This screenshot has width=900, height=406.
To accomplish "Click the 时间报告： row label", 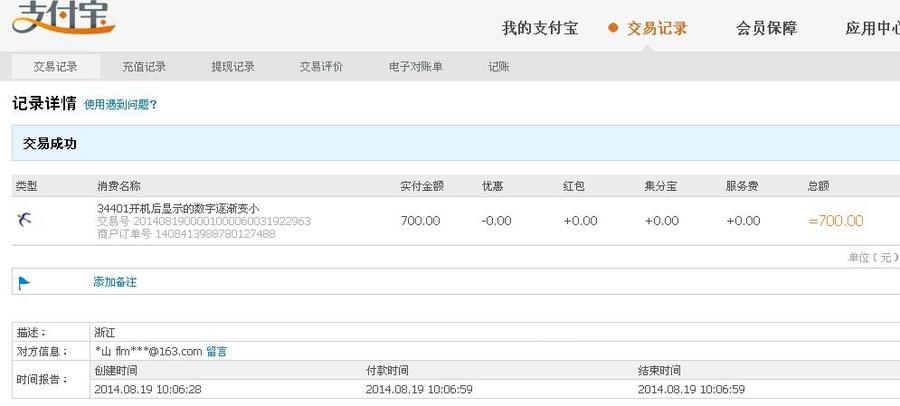I will click(42, 380).
